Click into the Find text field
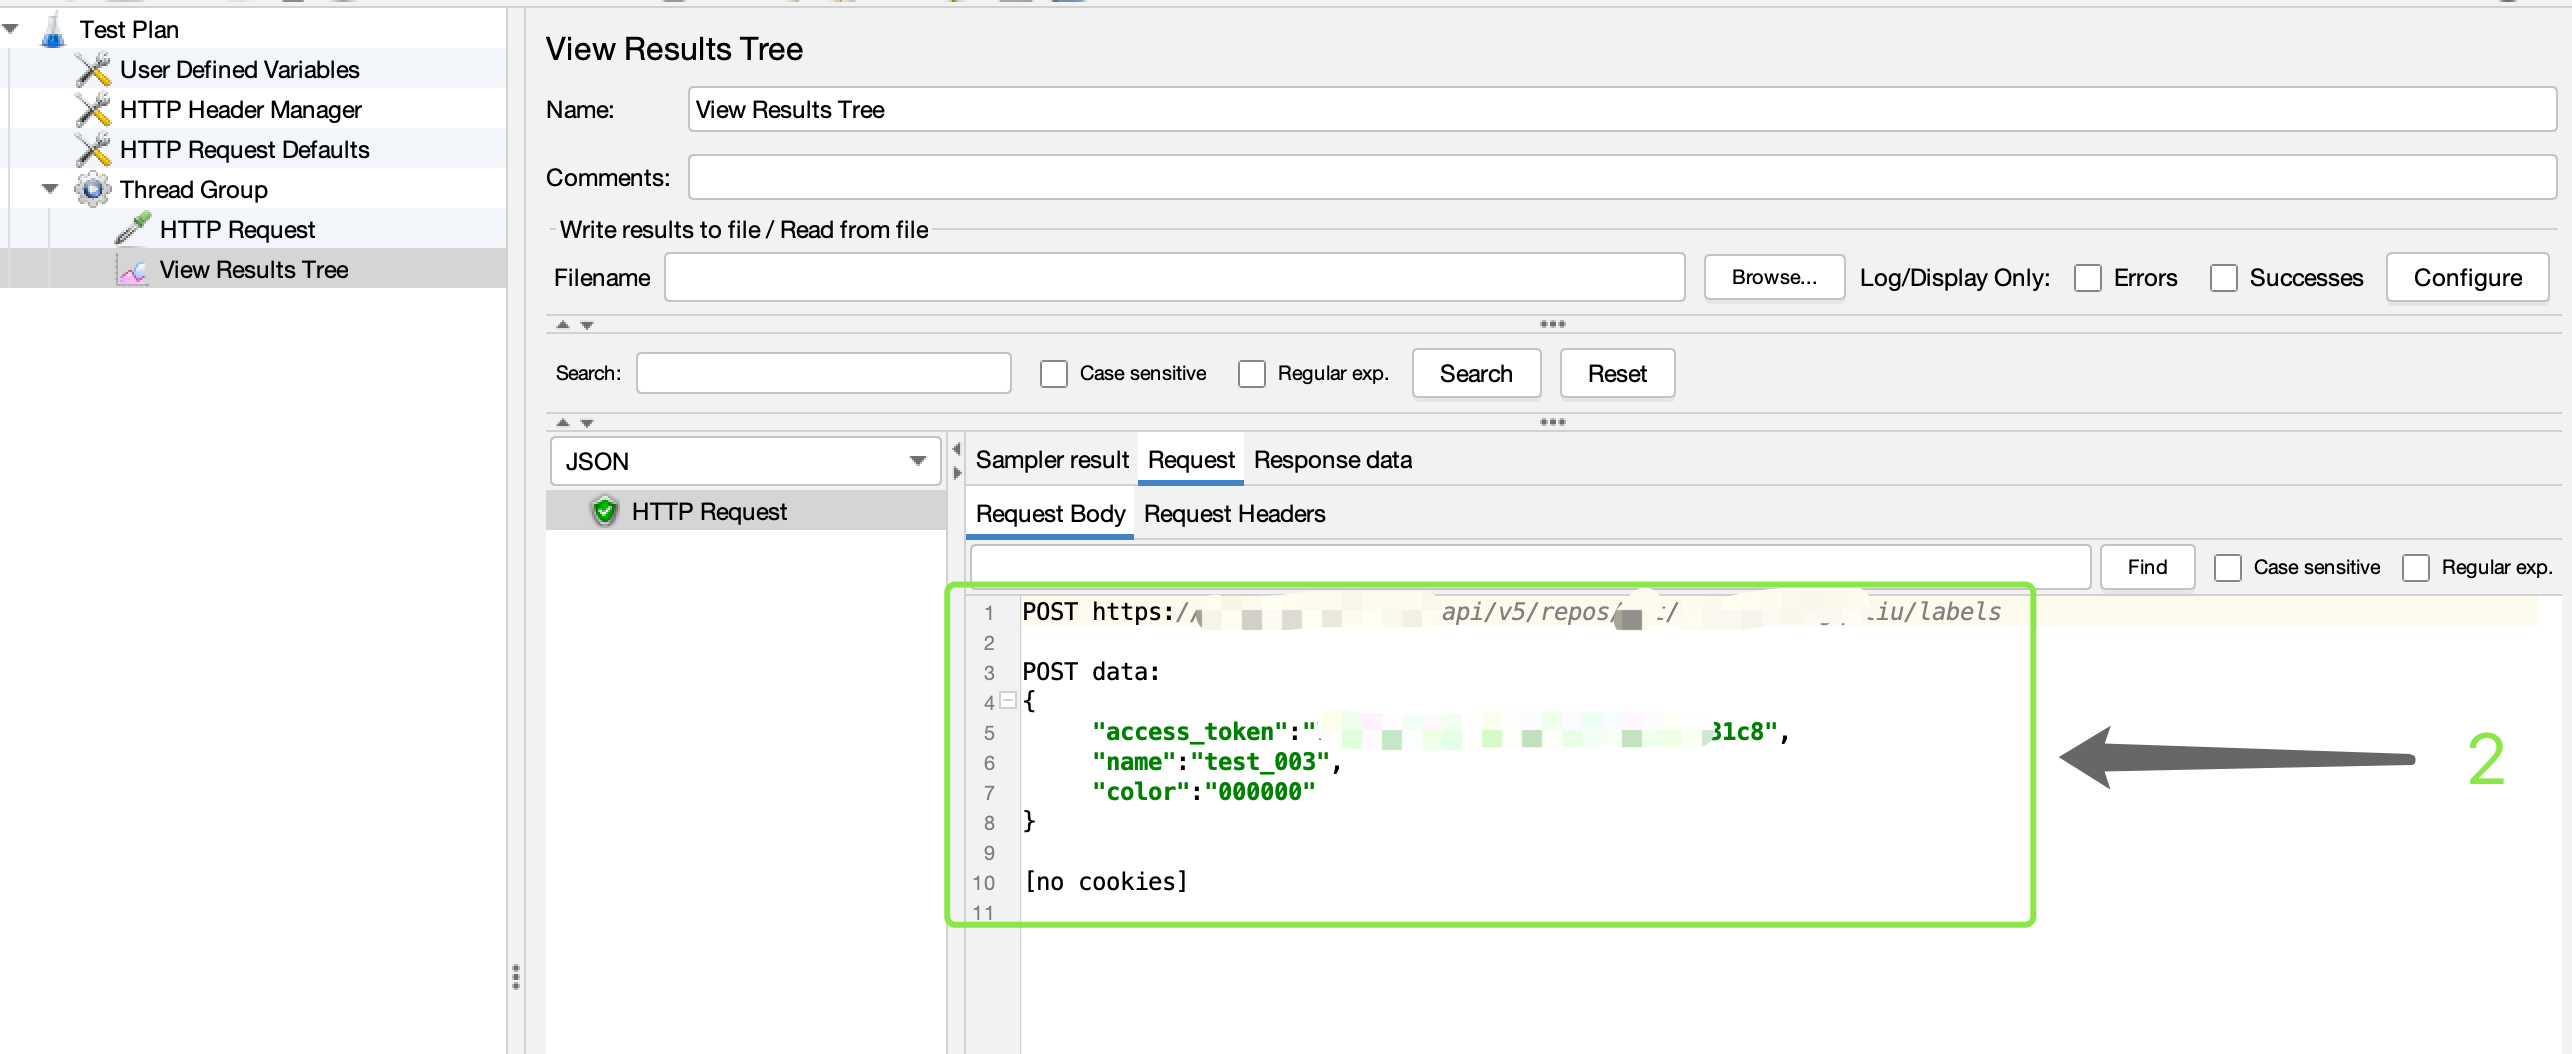 pyautogui.click(x=1530, y=567)
